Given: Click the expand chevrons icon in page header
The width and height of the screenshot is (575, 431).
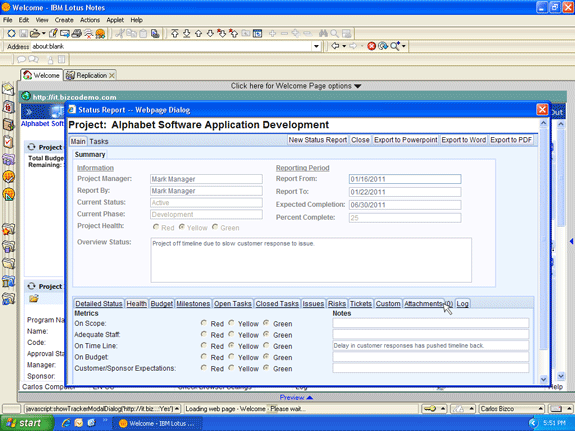Looking at the screenshot, I should 29,112.
